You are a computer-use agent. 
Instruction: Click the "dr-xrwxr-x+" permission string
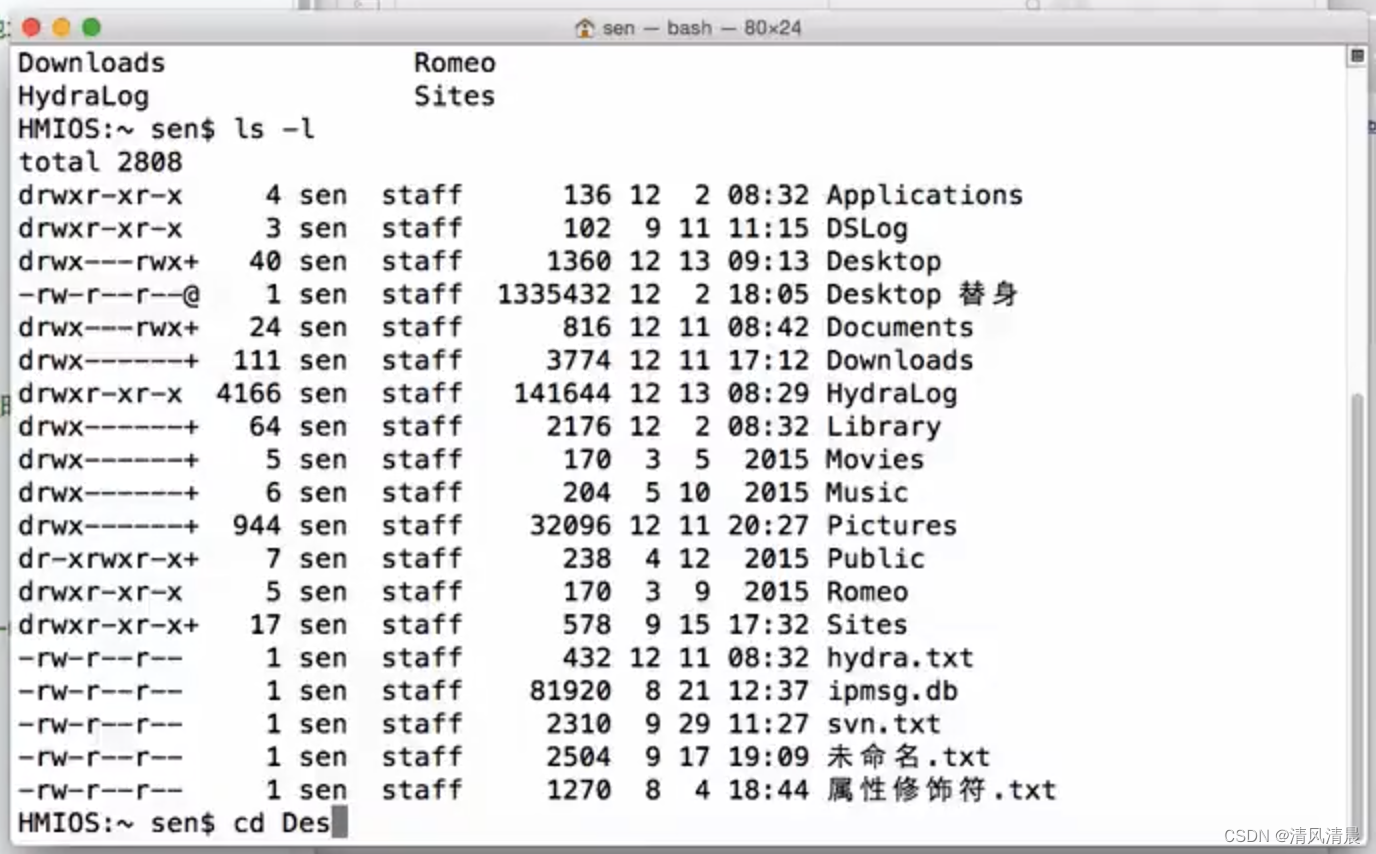click(x=108, y=558)
